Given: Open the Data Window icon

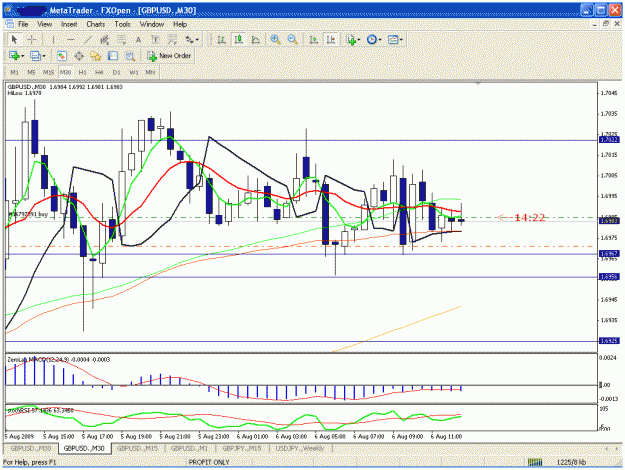Looking at the screenshot, I should pos(79,56).
